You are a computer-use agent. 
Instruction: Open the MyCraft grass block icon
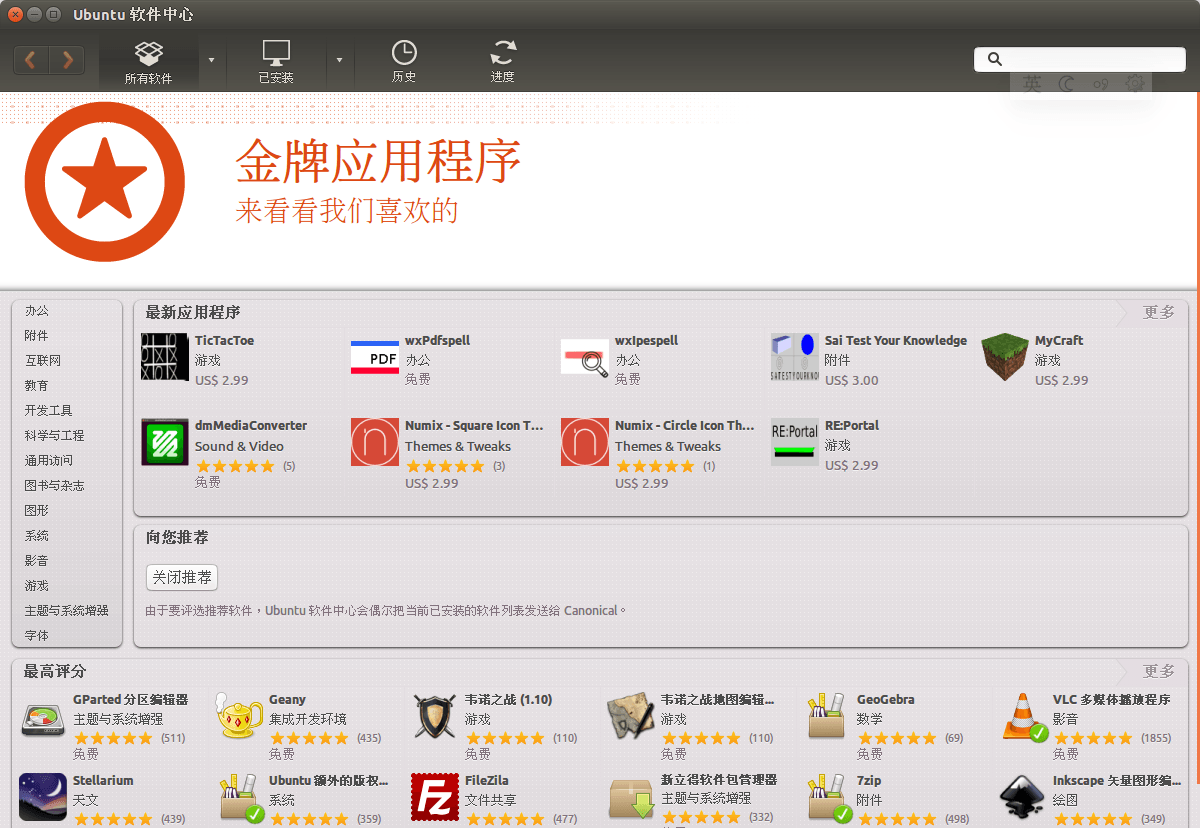tap(1005, 358)
